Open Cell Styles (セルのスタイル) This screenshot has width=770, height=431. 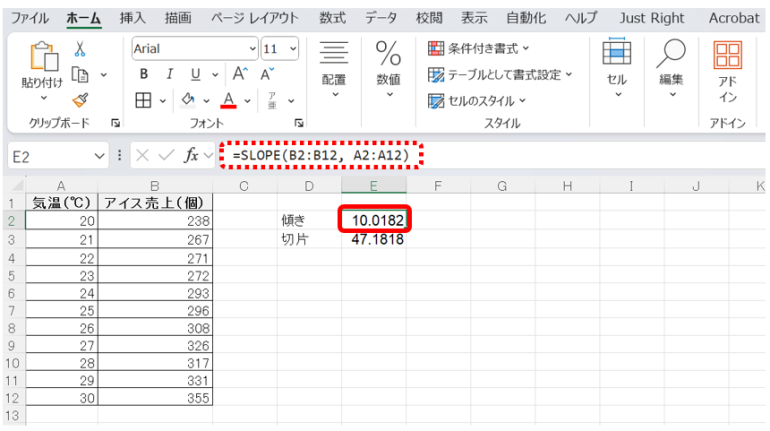coord(477,101)
